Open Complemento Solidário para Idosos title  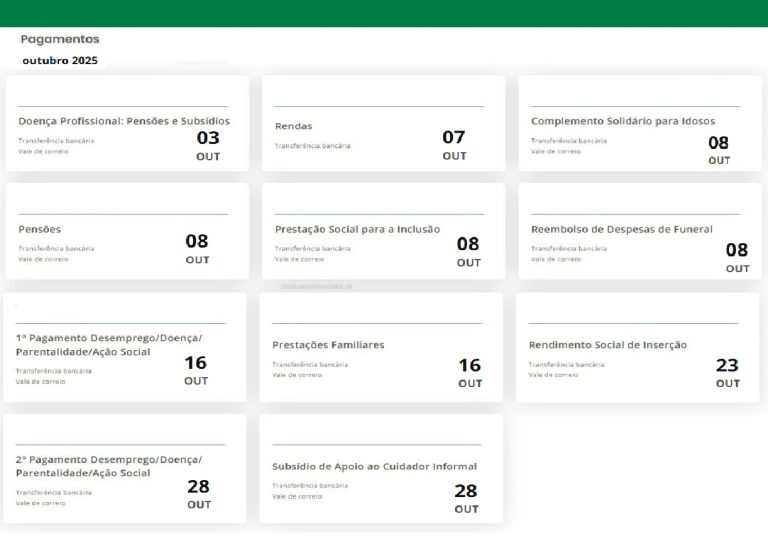622,121
